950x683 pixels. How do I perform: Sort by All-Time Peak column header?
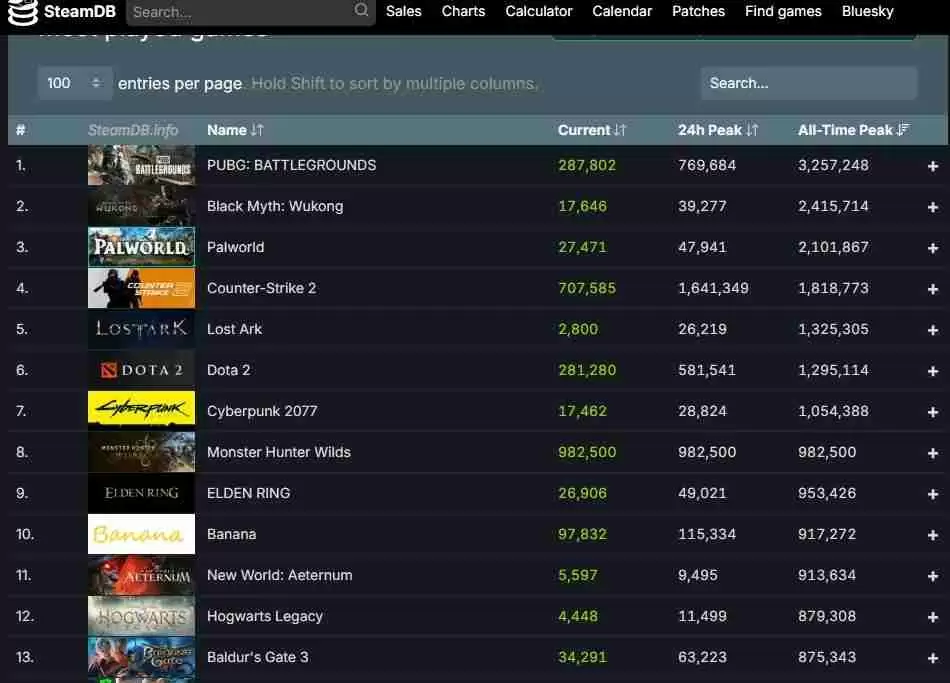852,130
